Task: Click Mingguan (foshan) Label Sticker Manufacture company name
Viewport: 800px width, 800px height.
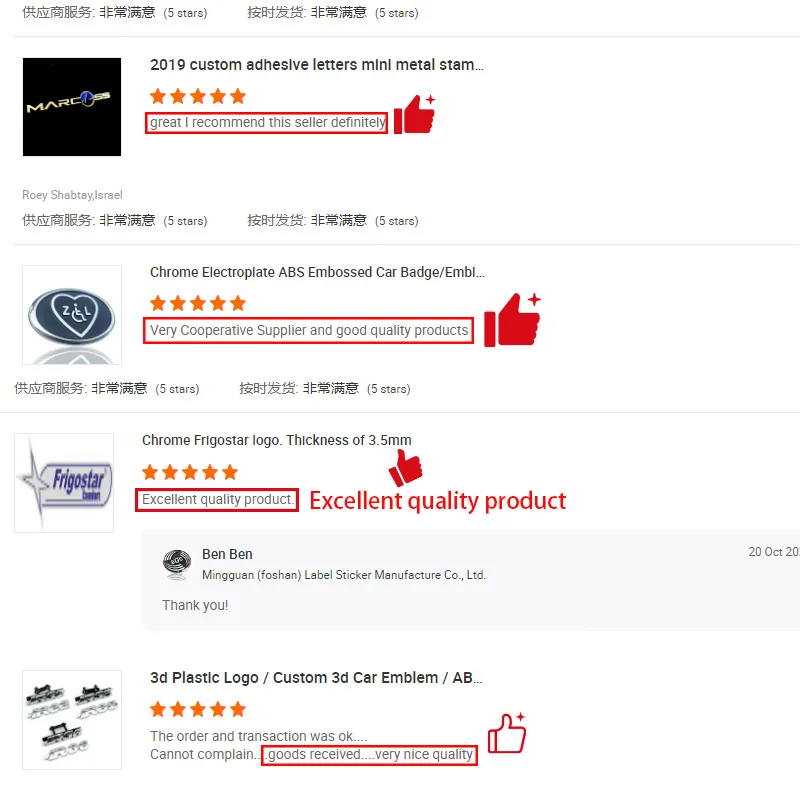Action: (344, 575)
